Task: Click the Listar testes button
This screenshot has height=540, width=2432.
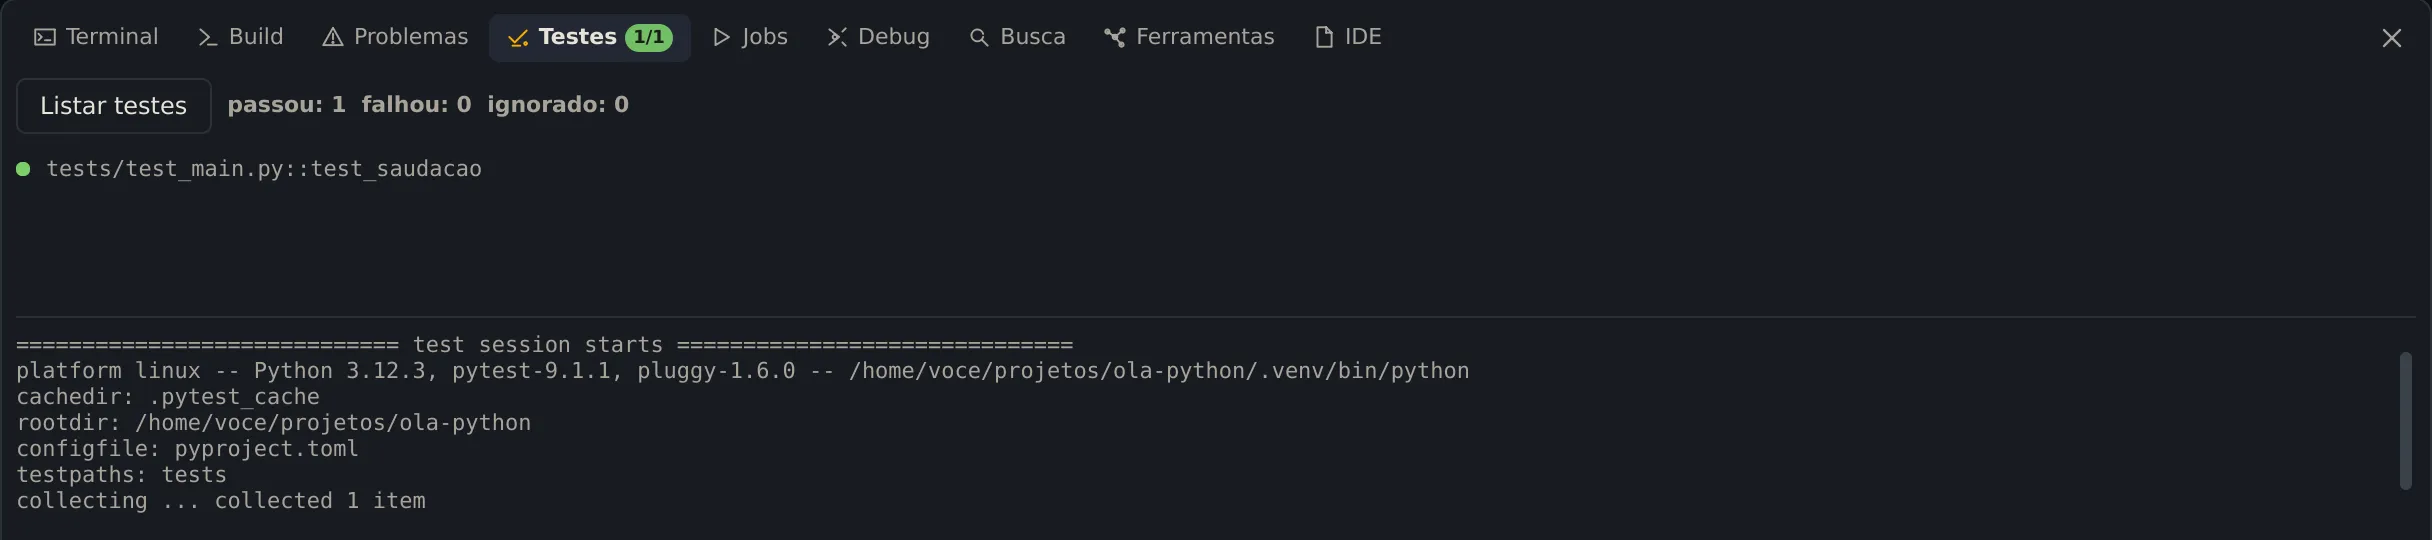Action: coord(114,106)
